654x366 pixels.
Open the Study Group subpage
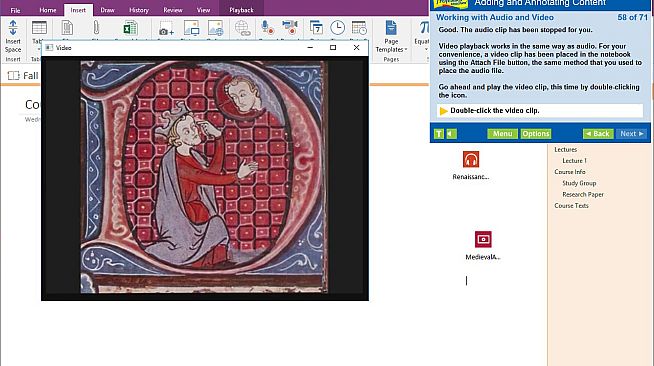pyautogui.click(x=579, y=183)
